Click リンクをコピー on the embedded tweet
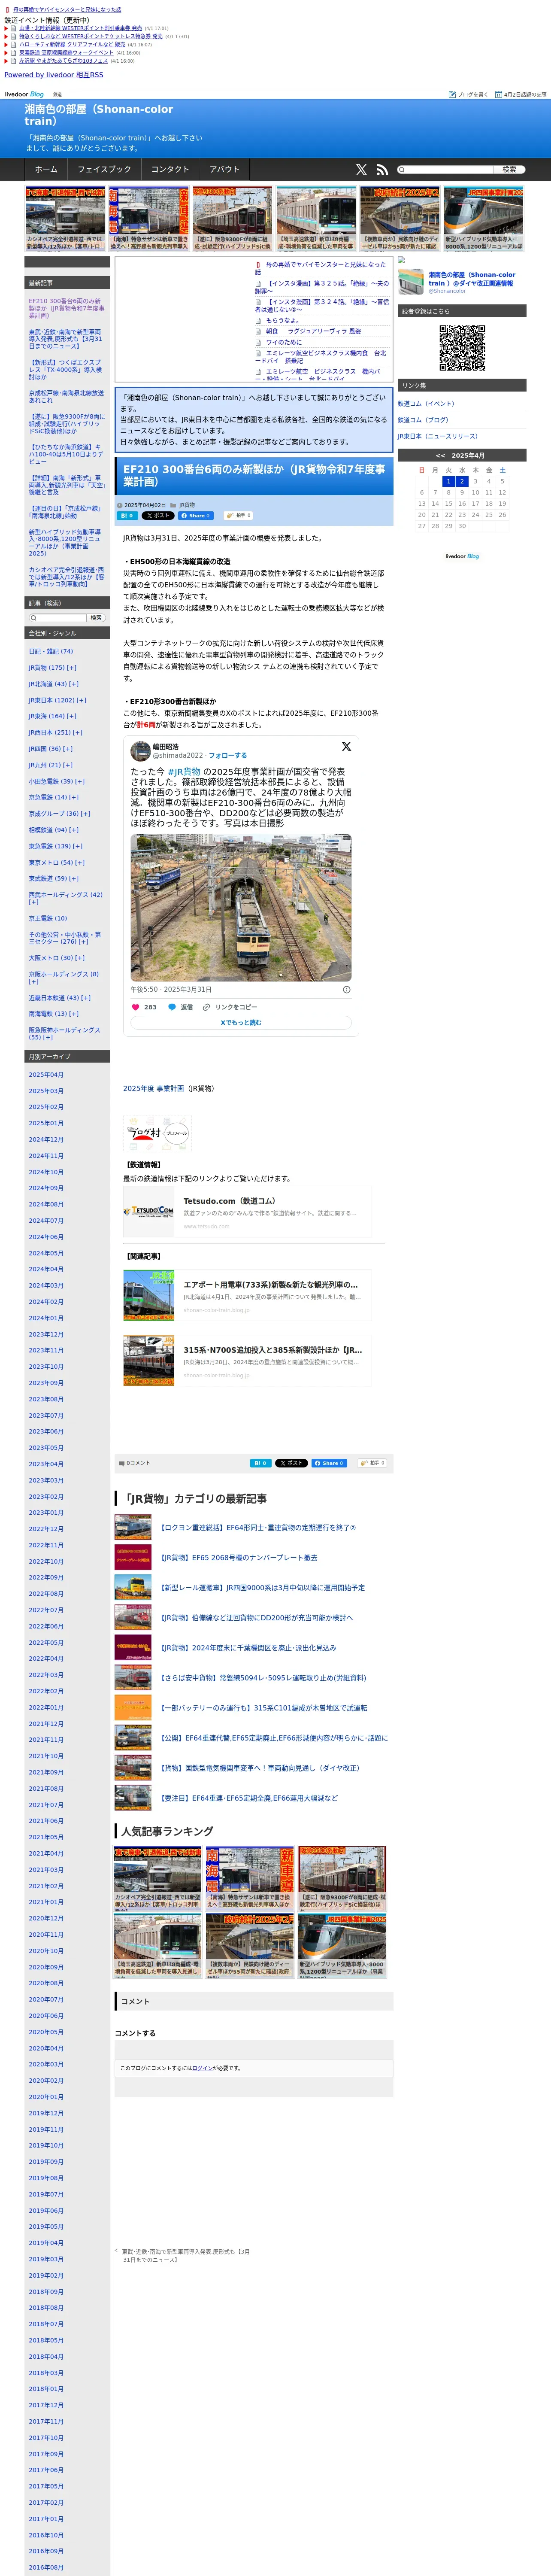Screen dimensions: 551x2576 (x=230, y=1007)
